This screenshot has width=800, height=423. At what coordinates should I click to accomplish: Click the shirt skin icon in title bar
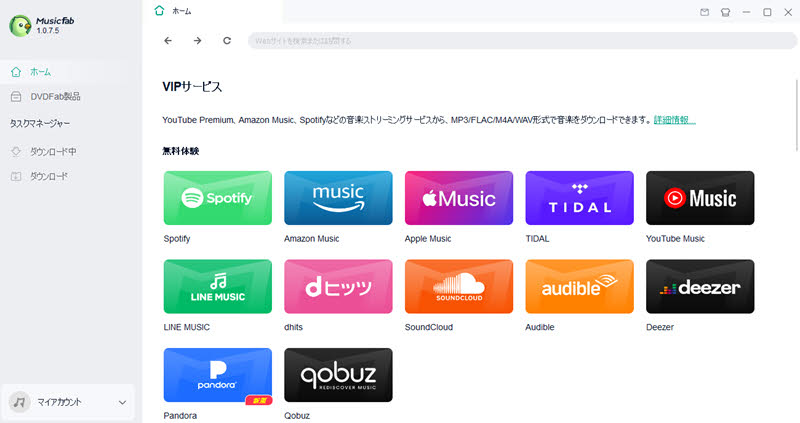pyautogui.click(x=726, y=12)
